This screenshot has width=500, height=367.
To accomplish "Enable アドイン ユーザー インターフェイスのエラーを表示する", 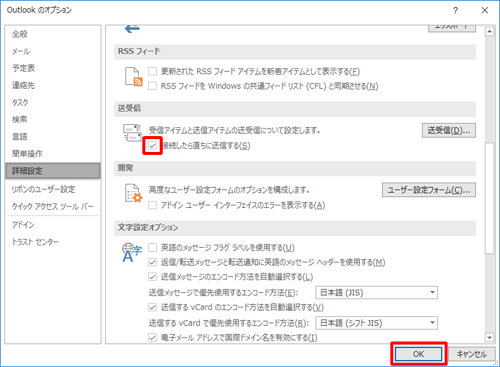I will click(152, 205).
